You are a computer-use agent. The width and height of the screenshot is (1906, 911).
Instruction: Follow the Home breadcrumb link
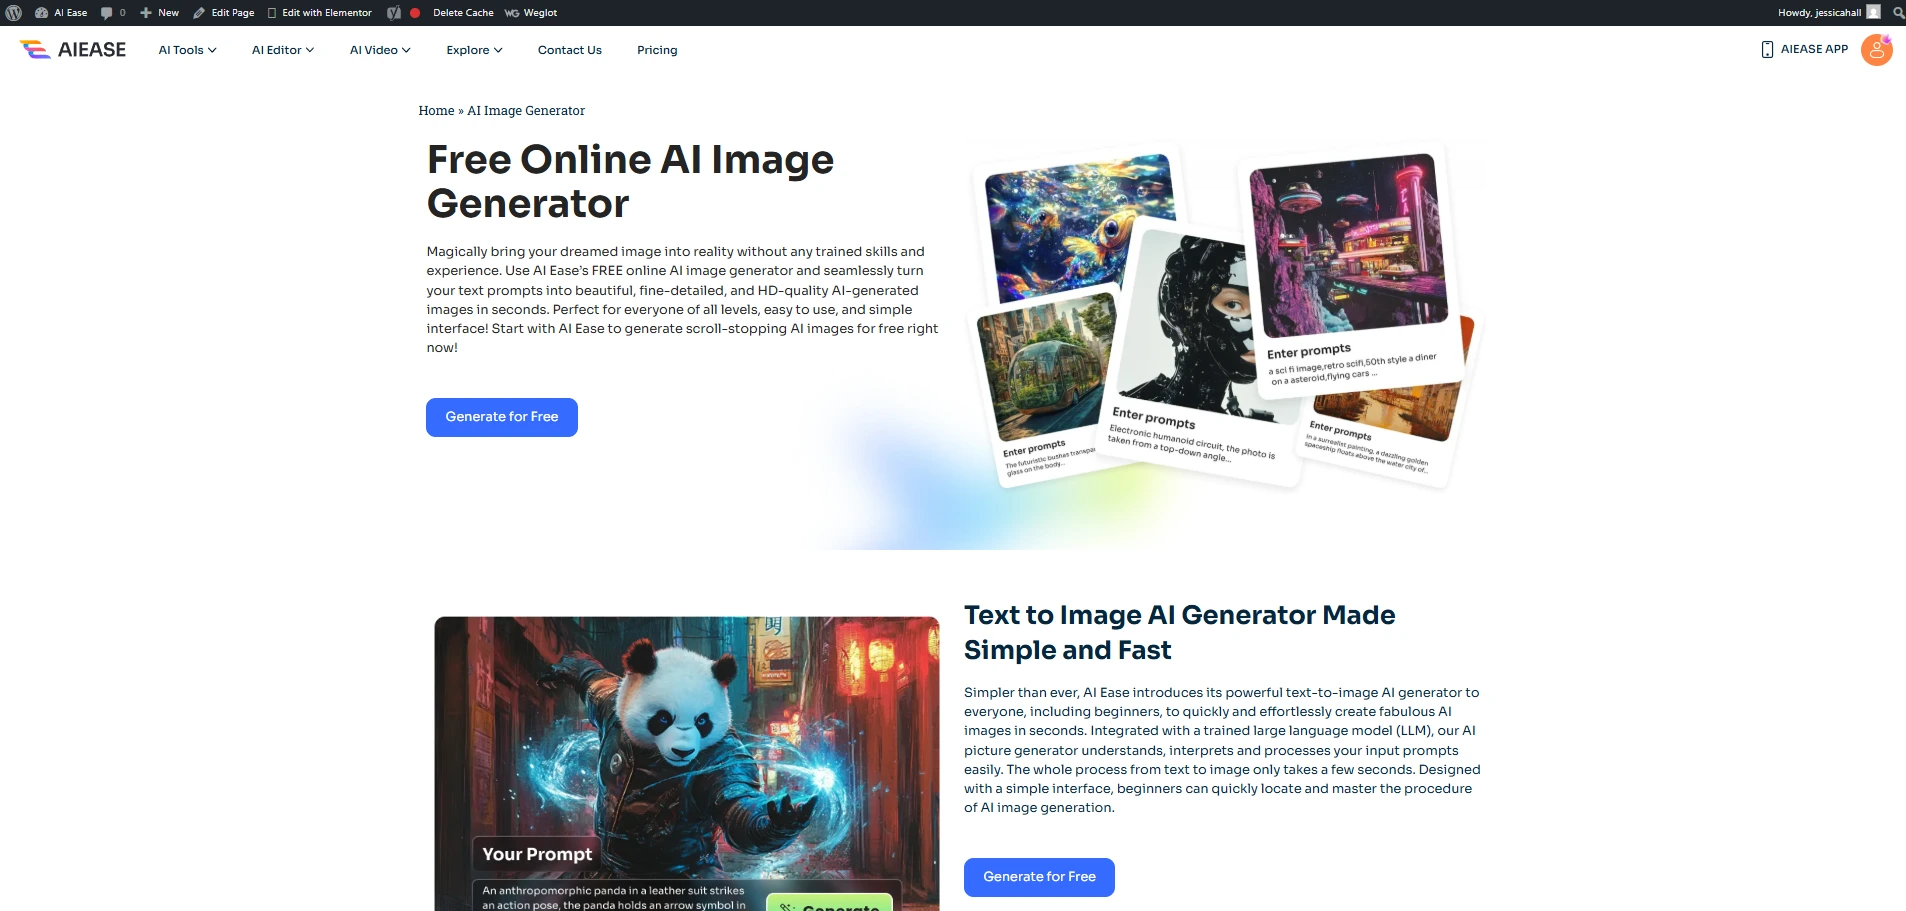pos(436,111)
